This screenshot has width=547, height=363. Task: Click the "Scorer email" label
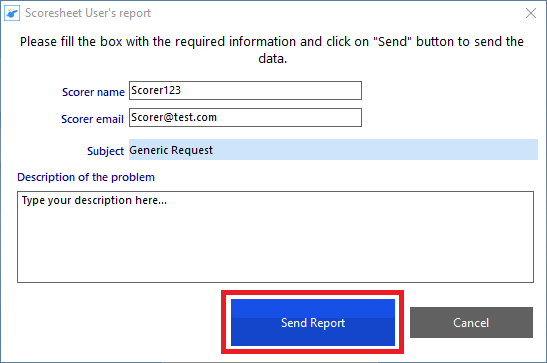pos(92,119)
